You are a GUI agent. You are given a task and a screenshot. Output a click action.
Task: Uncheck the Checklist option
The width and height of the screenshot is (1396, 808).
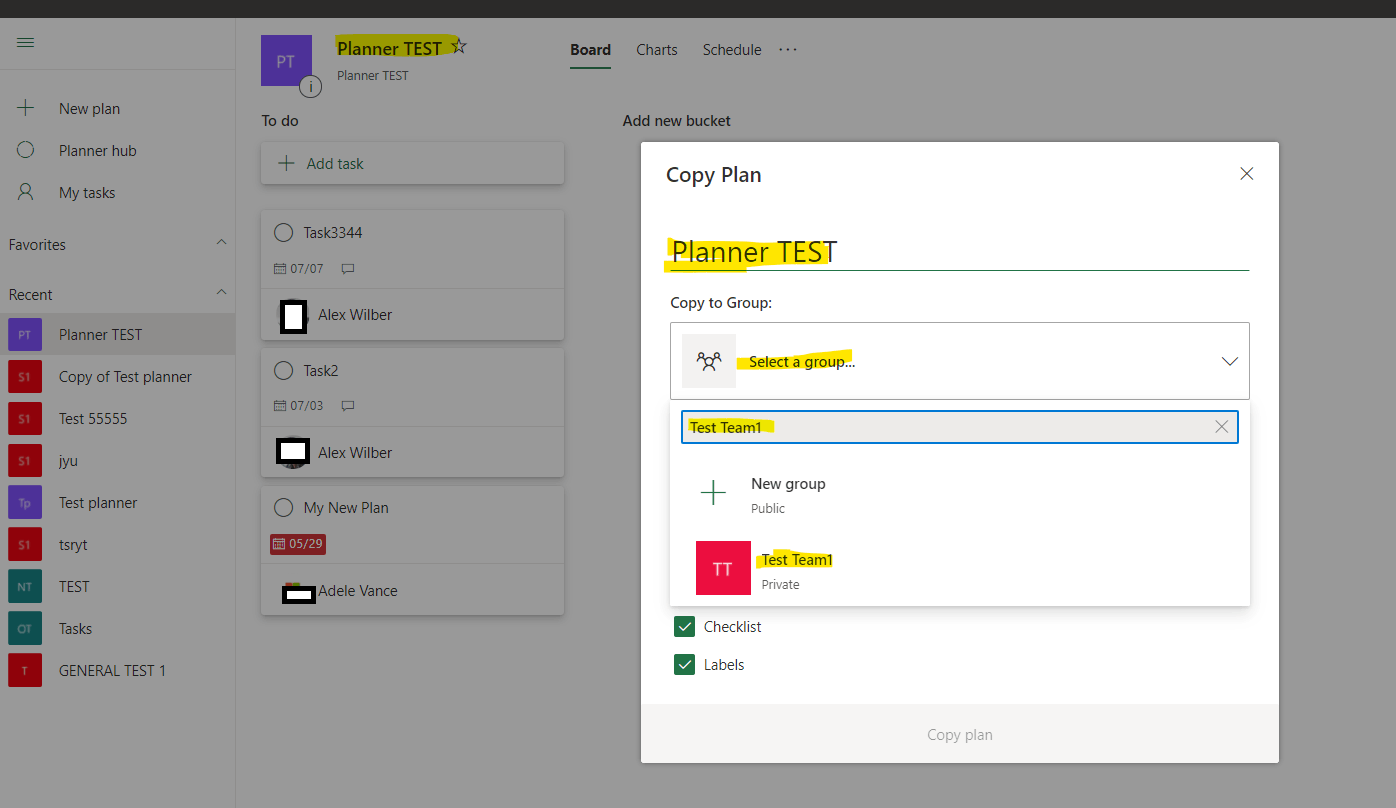[x=684, y=627]
